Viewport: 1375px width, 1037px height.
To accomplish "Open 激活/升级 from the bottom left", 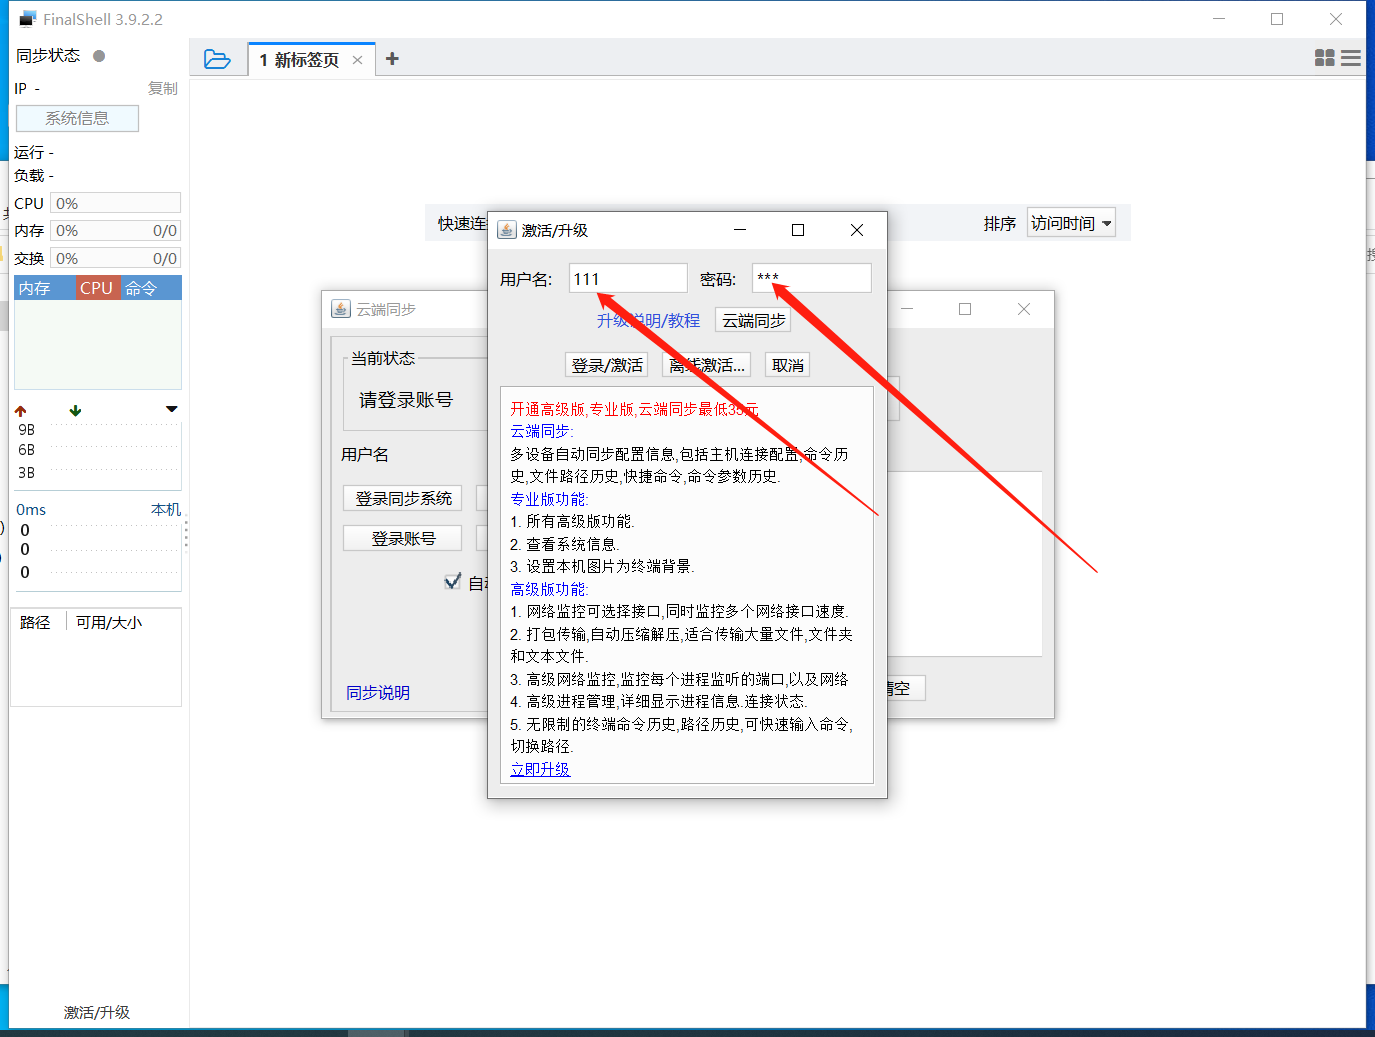I will (96, 1012).
